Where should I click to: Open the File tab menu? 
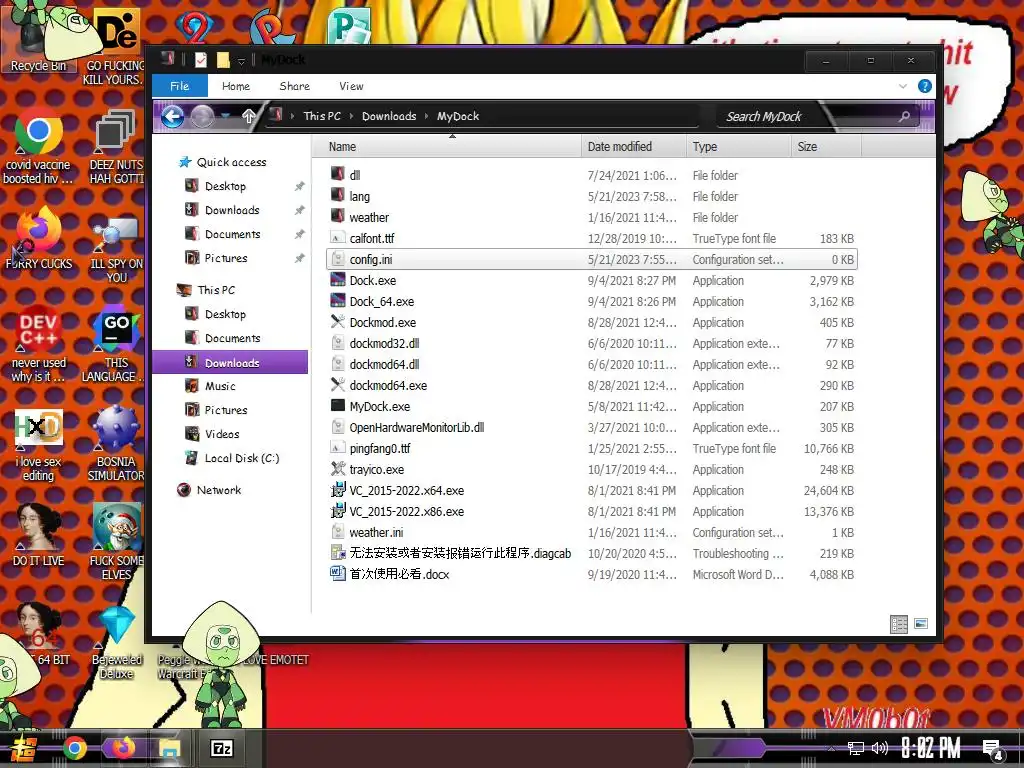(x=180, y=86)
